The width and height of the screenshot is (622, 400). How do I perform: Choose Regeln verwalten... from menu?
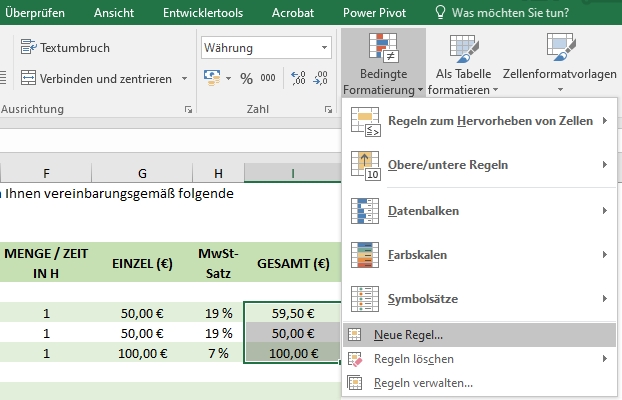click(x=422, y=382)
